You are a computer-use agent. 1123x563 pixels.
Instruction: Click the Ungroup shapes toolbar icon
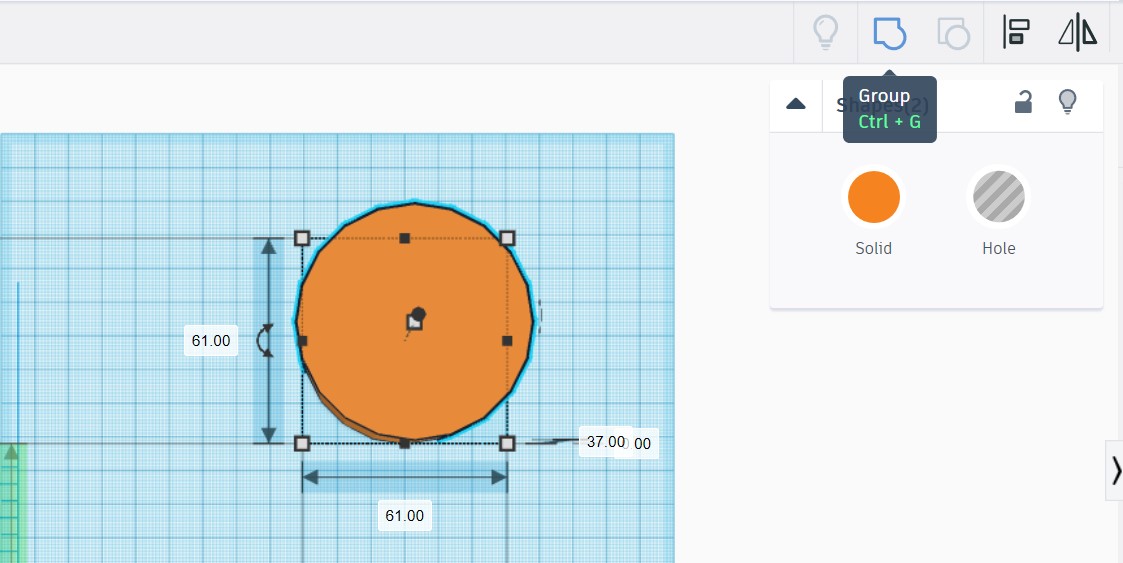[x=954, y=33]
